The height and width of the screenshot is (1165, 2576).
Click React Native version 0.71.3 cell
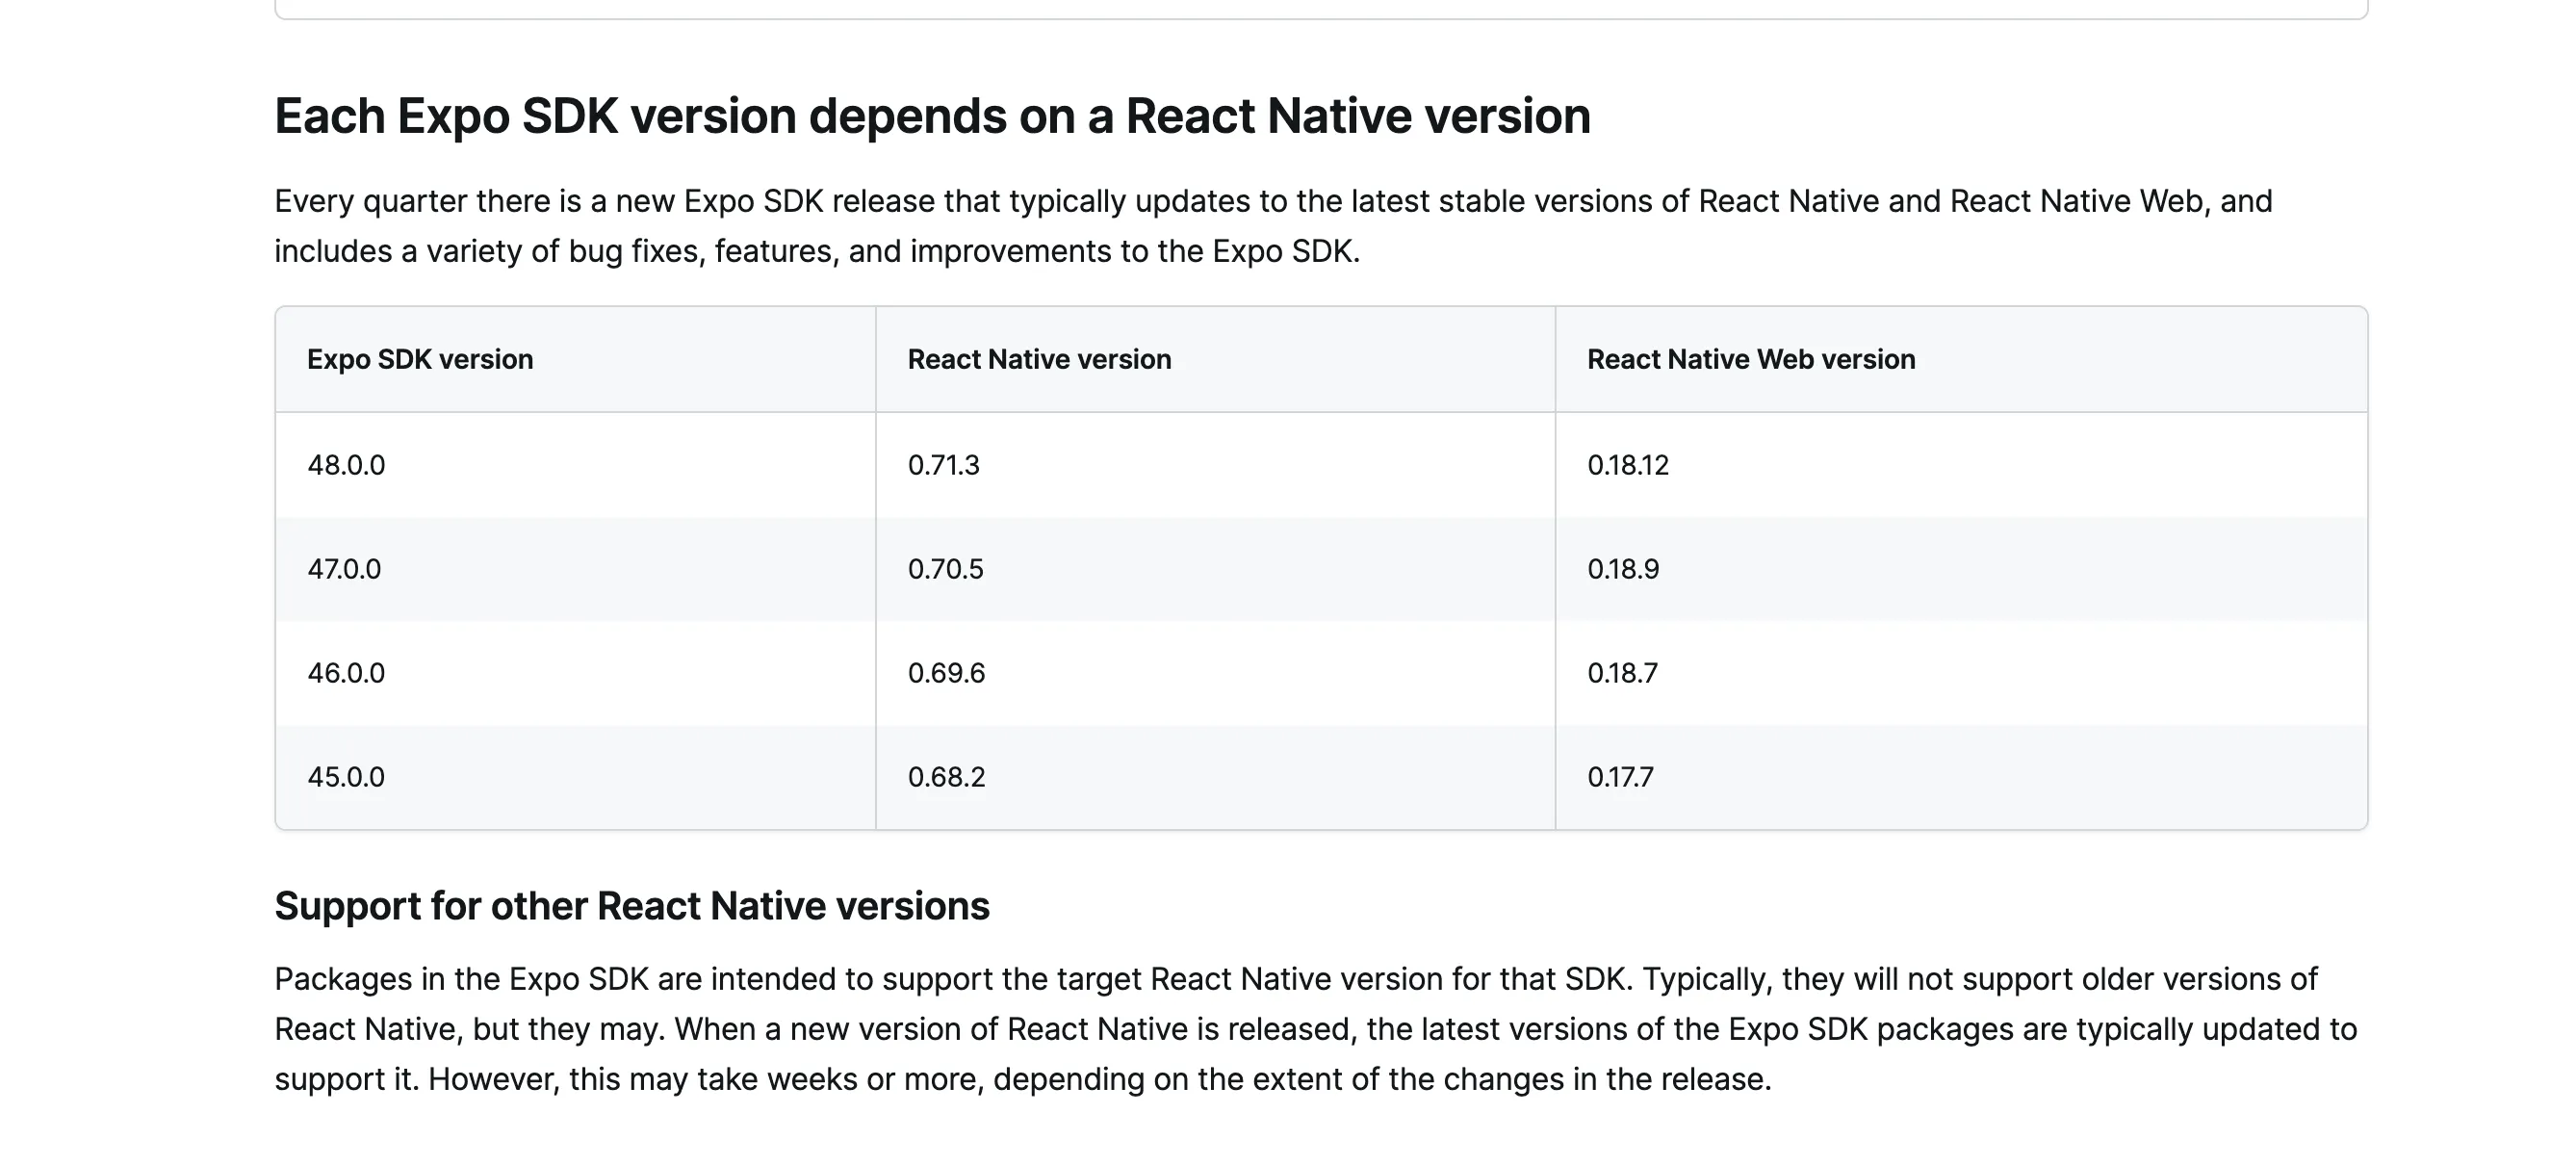(944, 465)
